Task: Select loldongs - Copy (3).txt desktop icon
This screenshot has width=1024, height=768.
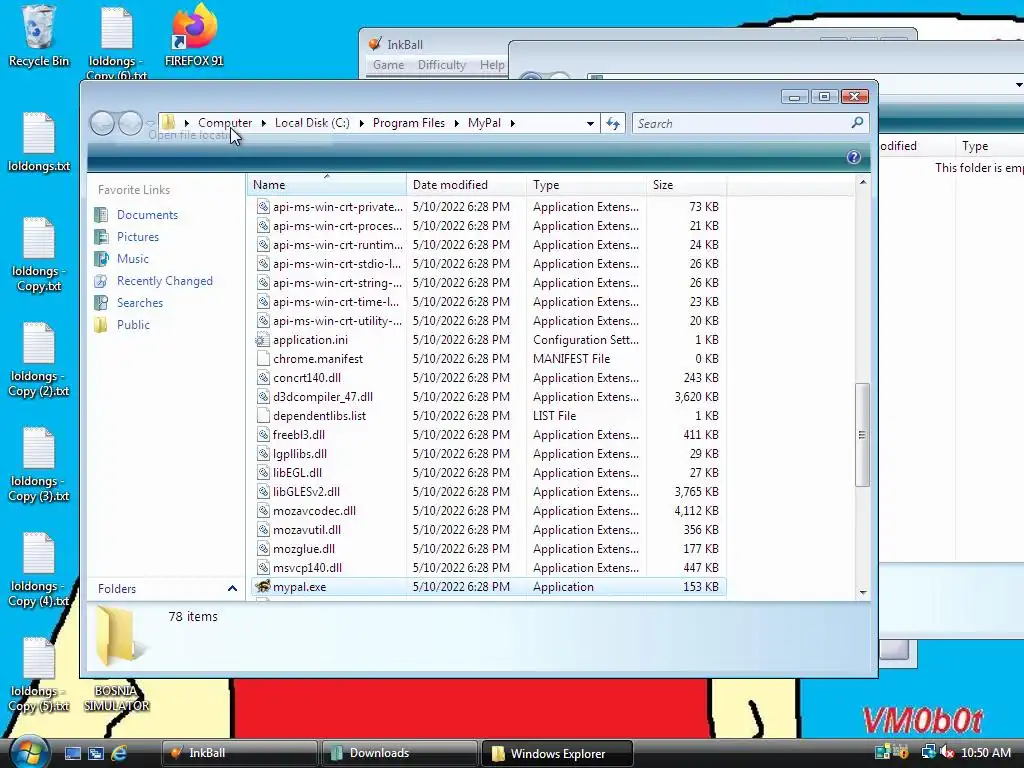Action: click(x=39, y=465)
